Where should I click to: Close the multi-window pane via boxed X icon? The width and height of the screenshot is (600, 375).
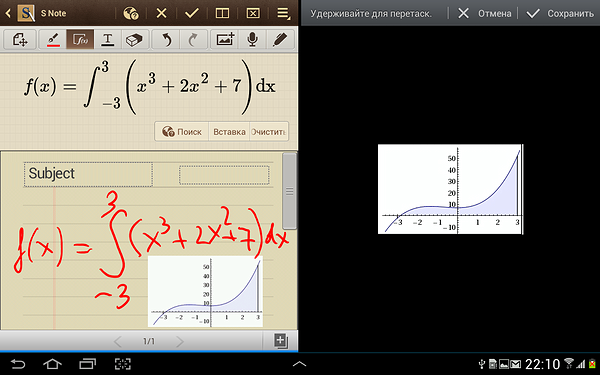tap(253, 13)
